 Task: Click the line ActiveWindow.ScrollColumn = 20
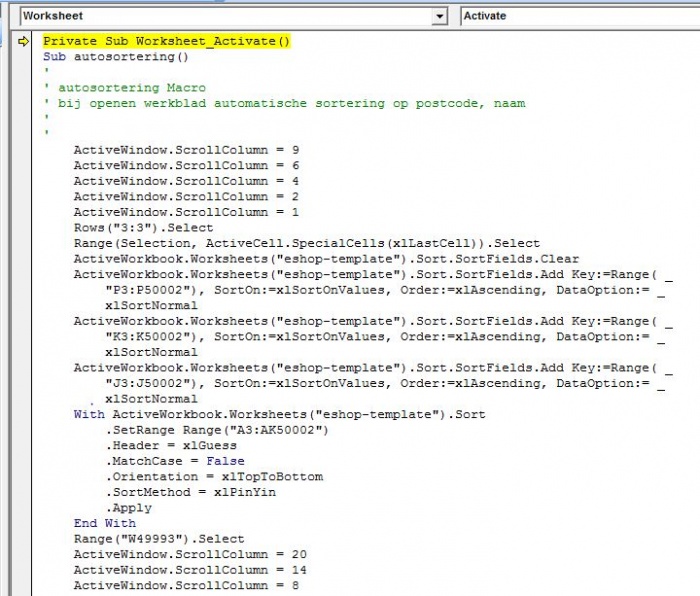[190, 554]
